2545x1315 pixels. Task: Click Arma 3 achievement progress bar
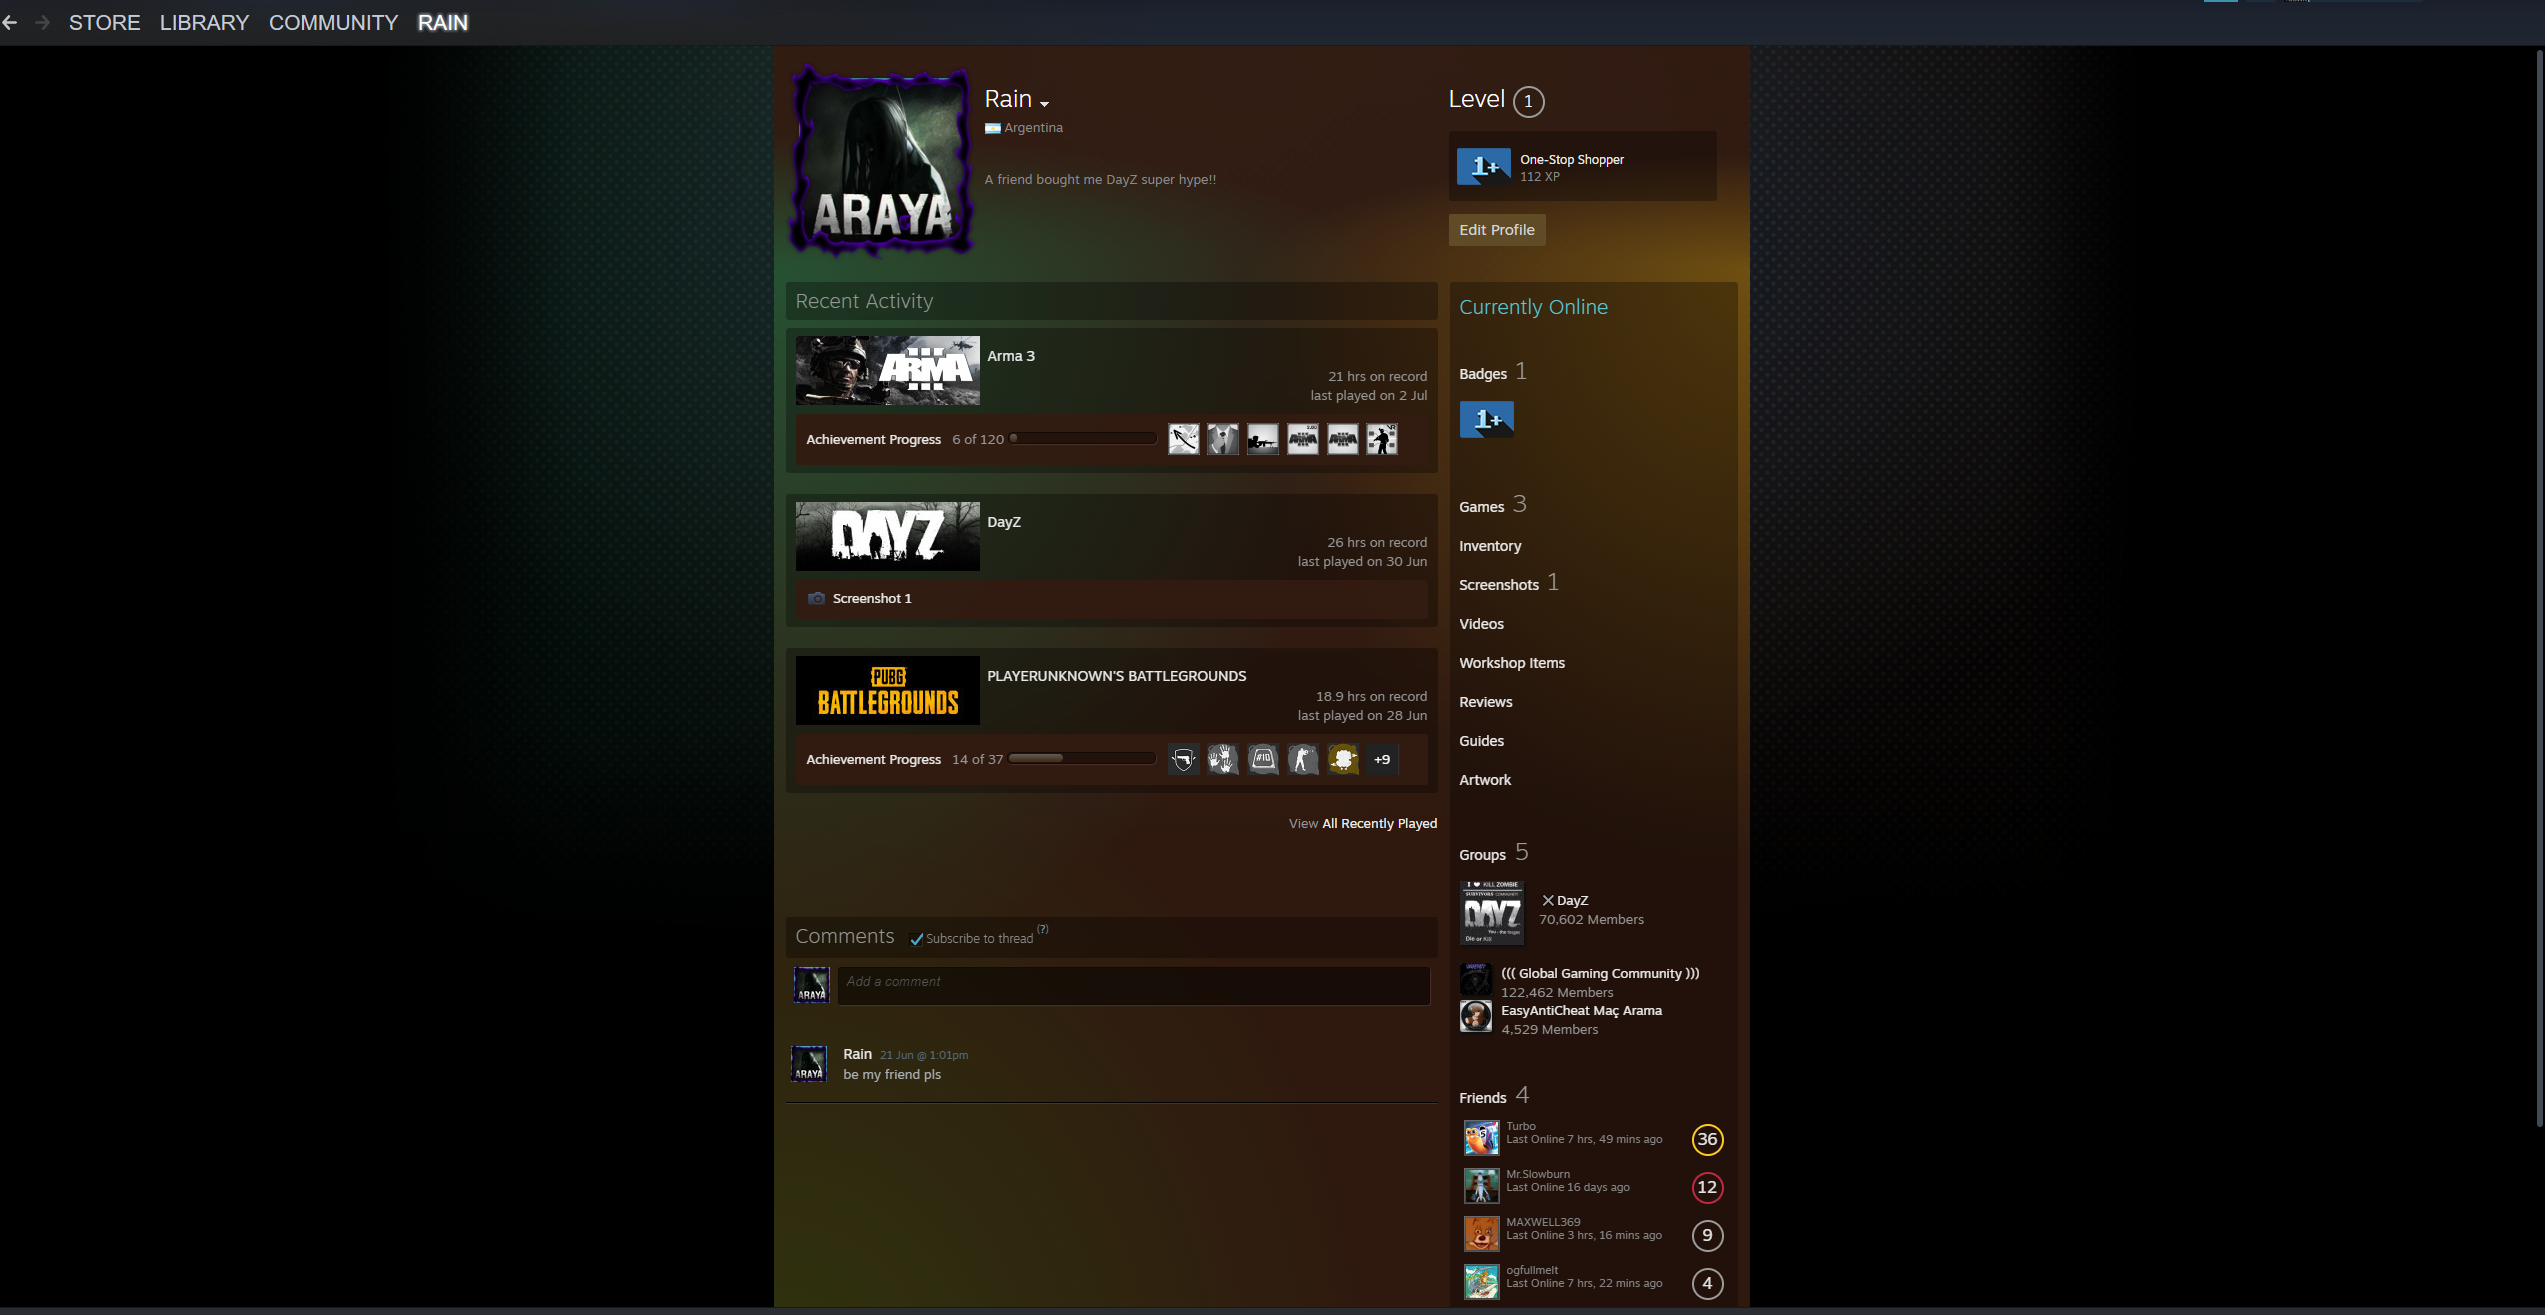tap(1082, 438)
